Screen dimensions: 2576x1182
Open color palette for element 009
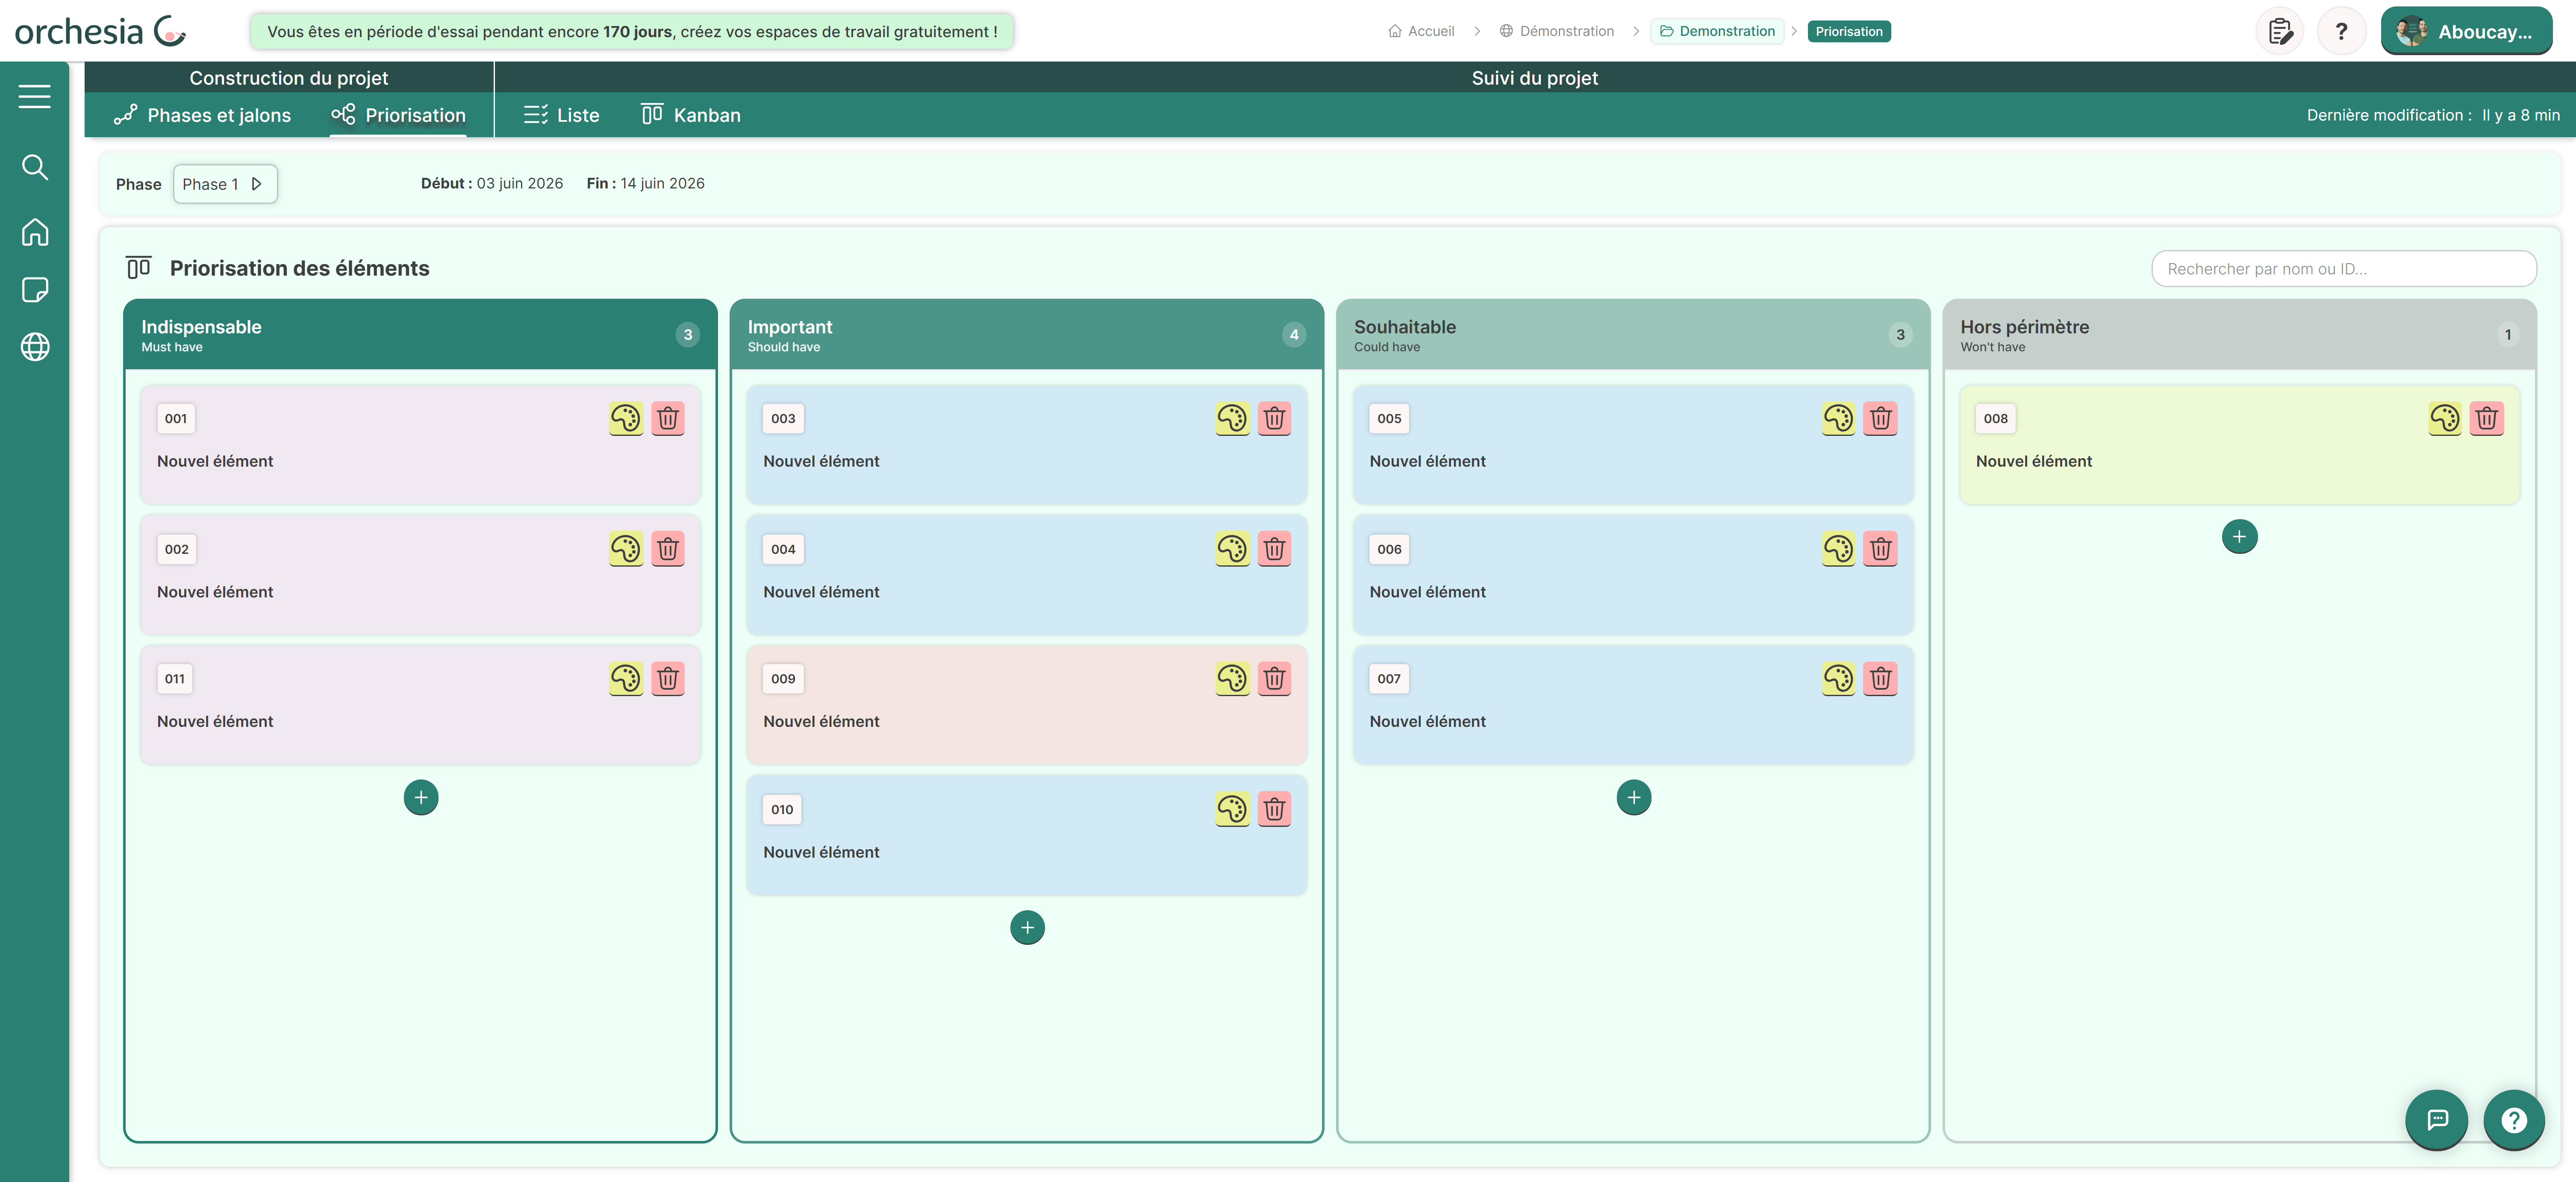1232,679
